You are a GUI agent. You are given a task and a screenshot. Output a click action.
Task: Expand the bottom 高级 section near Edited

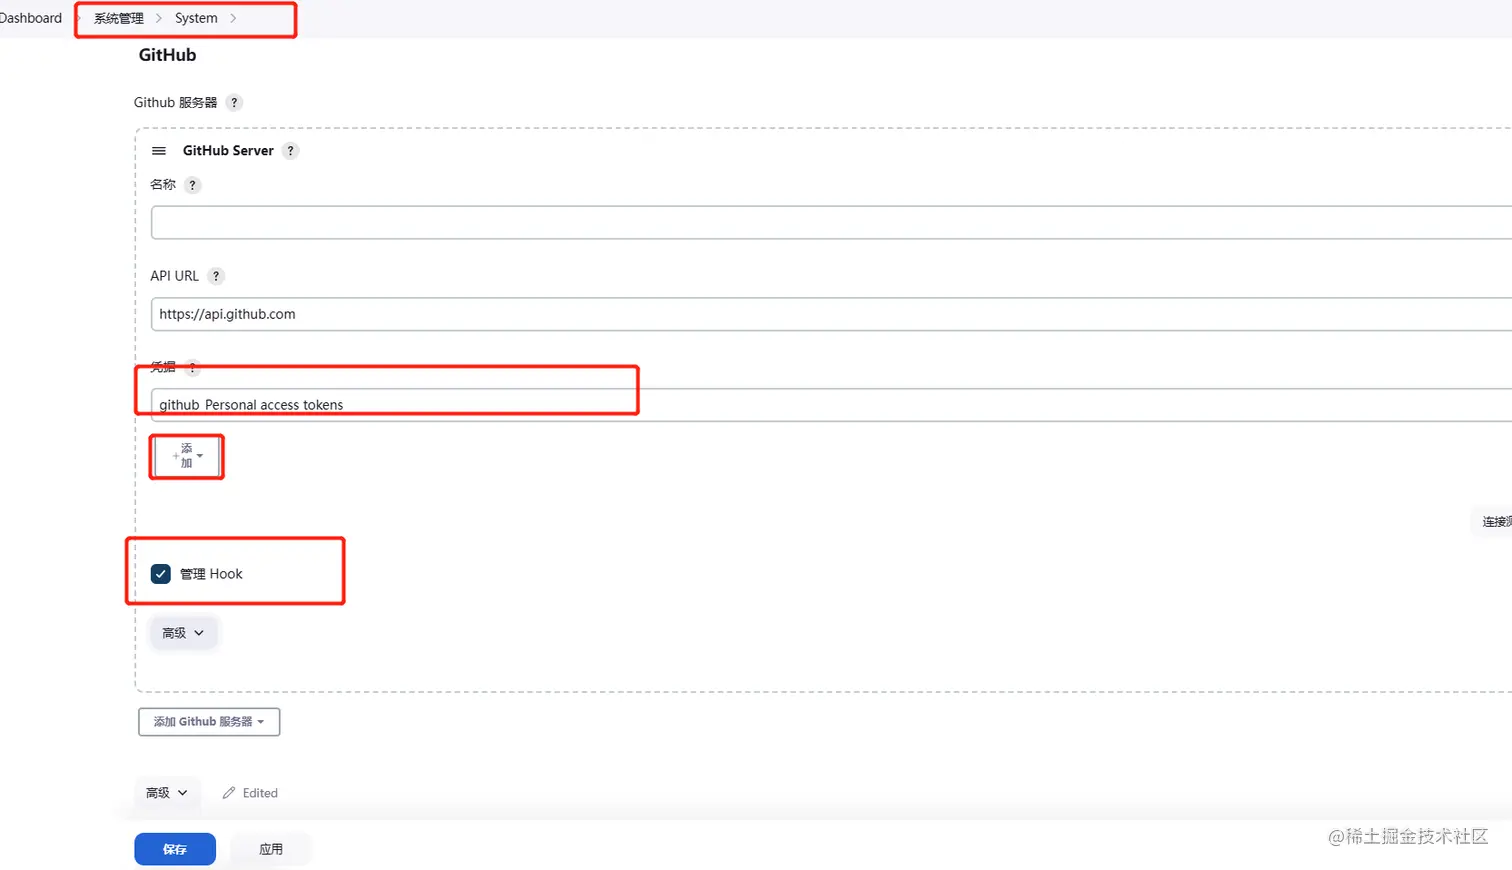pyautogui.click(x=166, y=793)
